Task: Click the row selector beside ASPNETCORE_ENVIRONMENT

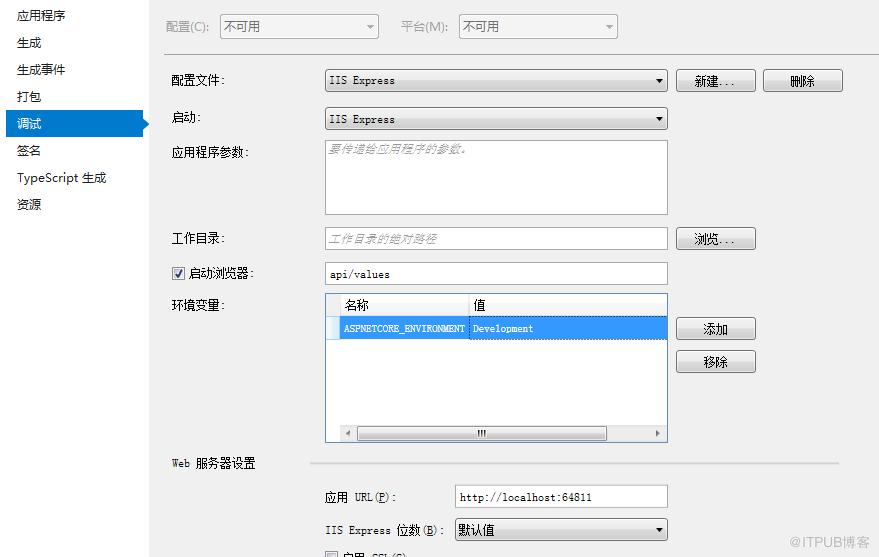Action: point(333,328)
